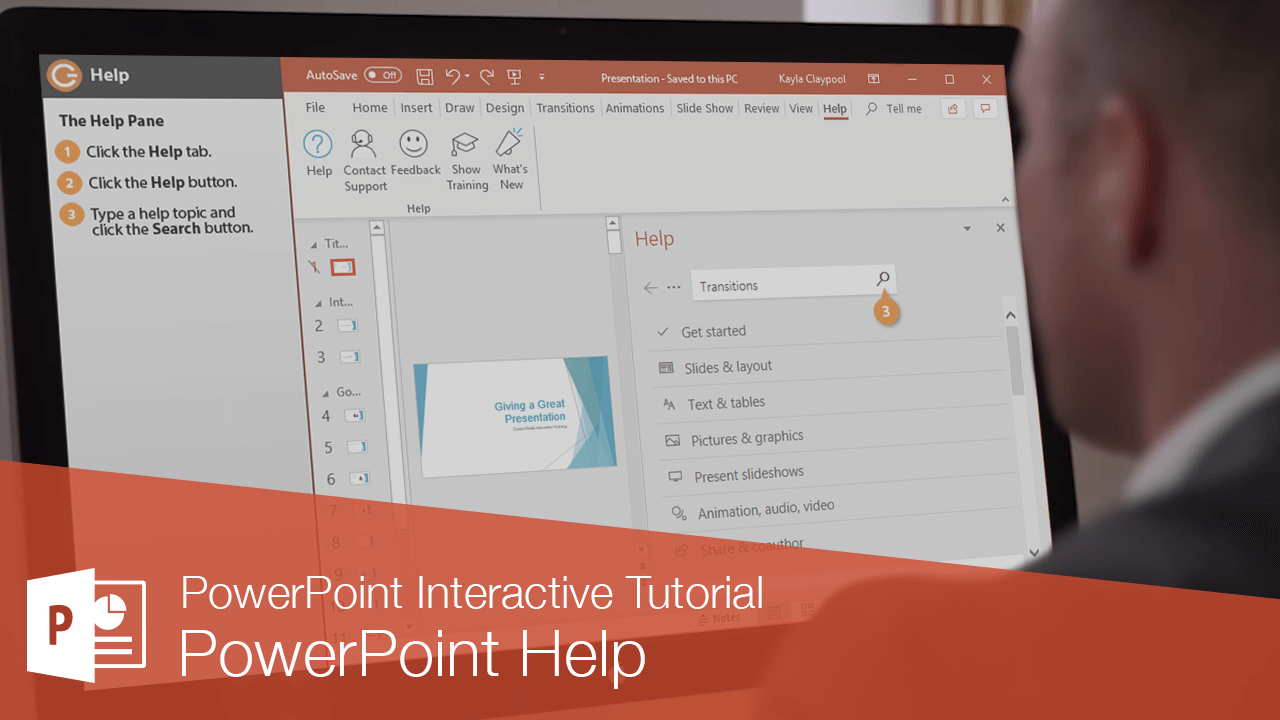Select the Pictures & graphics help topic
The width and height of the screenshot is (1280, 720).
pos(748,438)
